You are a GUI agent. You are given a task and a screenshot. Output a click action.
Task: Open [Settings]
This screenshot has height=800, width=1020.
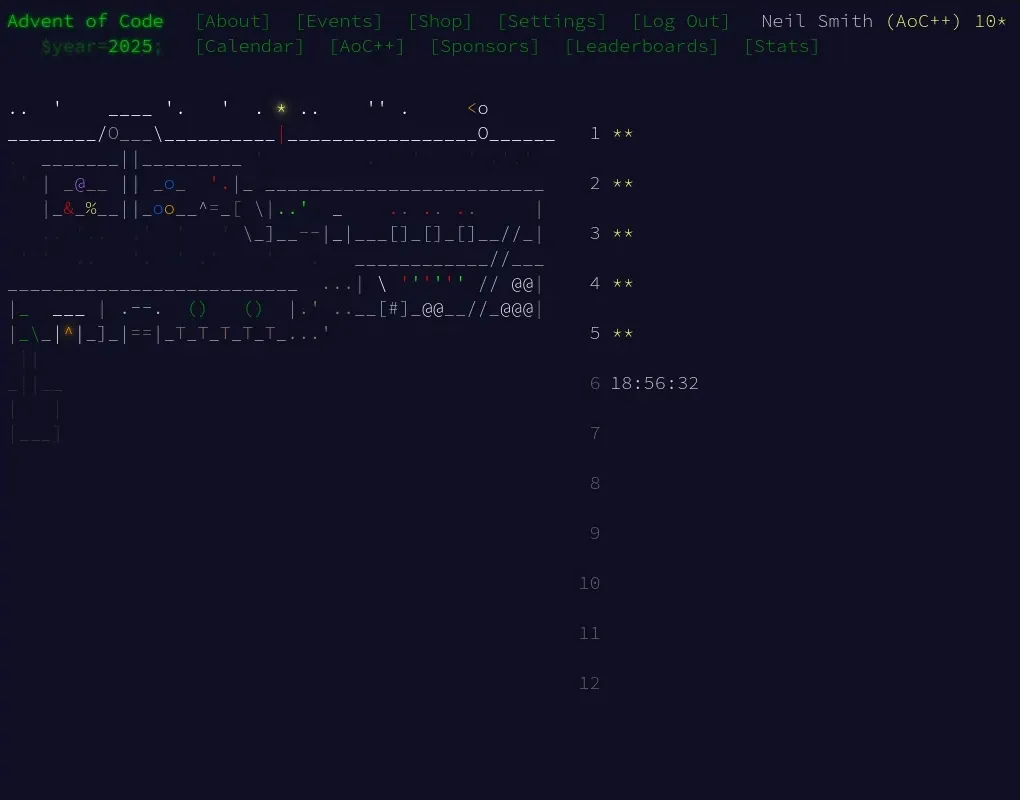pos(553,20)
